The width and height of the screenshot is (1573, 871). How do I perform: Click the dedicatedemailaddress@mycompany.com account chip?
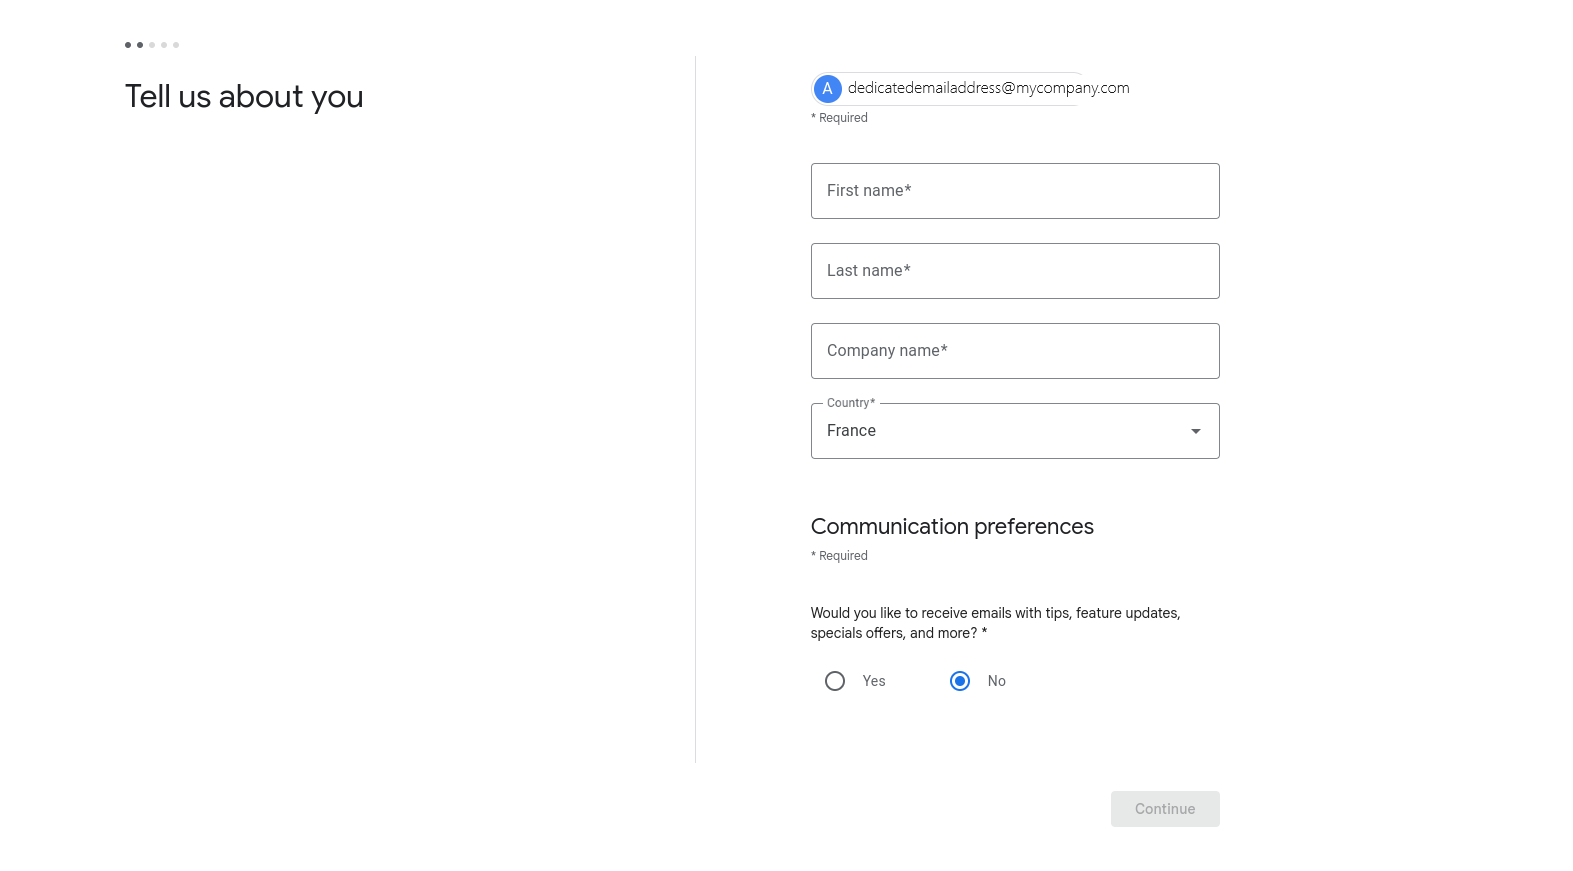pos(971,89)
